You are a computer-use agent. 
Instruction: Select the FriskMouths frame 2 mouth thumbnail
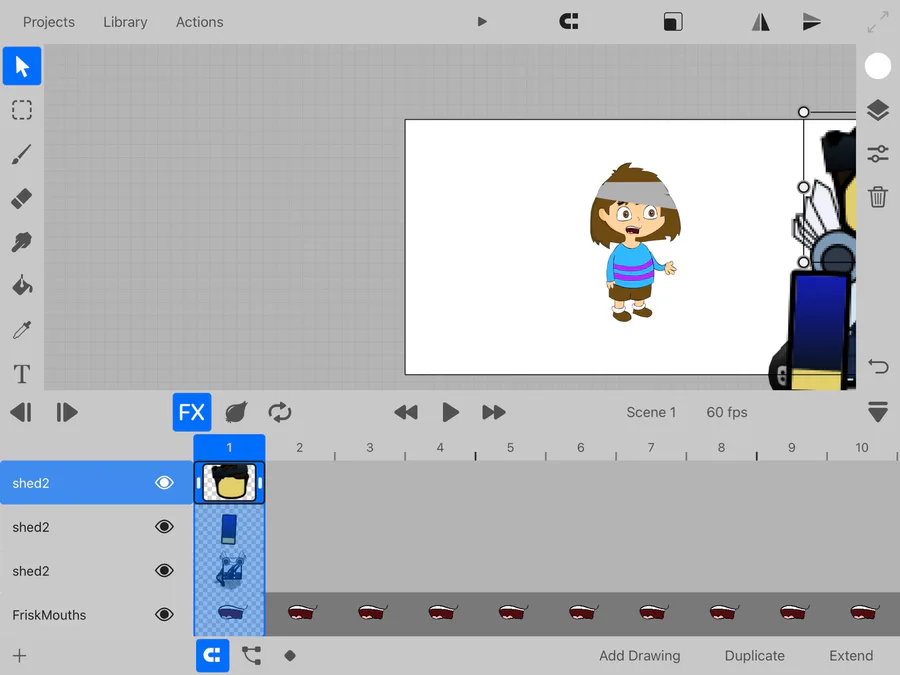[x=301, y=613]
